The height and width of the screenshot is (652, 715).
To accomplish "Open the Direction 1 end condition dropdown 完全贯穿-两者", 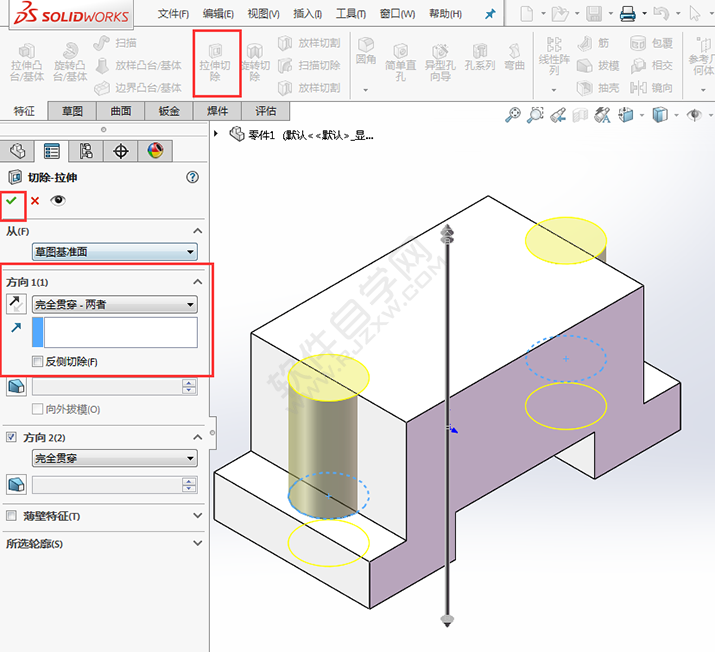I will pos(115,304).
